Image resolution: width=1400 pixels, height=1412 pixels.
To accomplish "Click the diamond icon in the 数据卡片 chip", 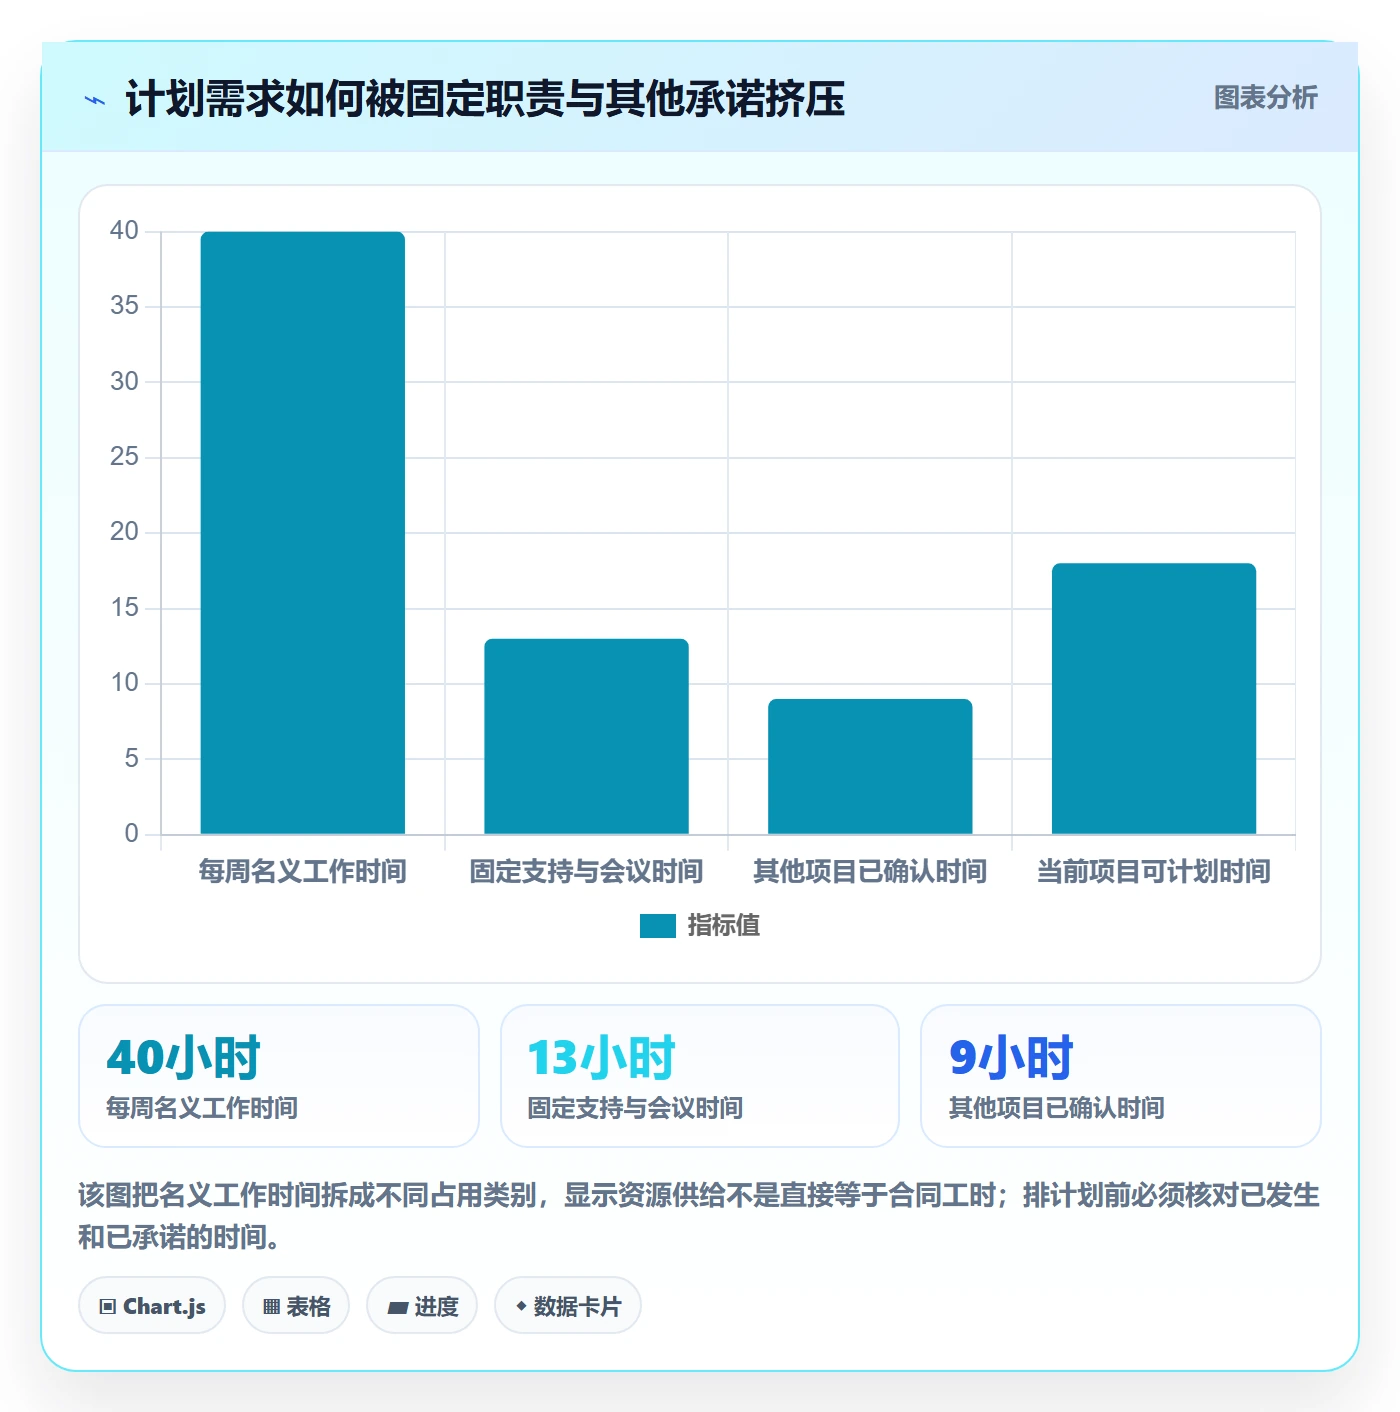I will 521,1306.
